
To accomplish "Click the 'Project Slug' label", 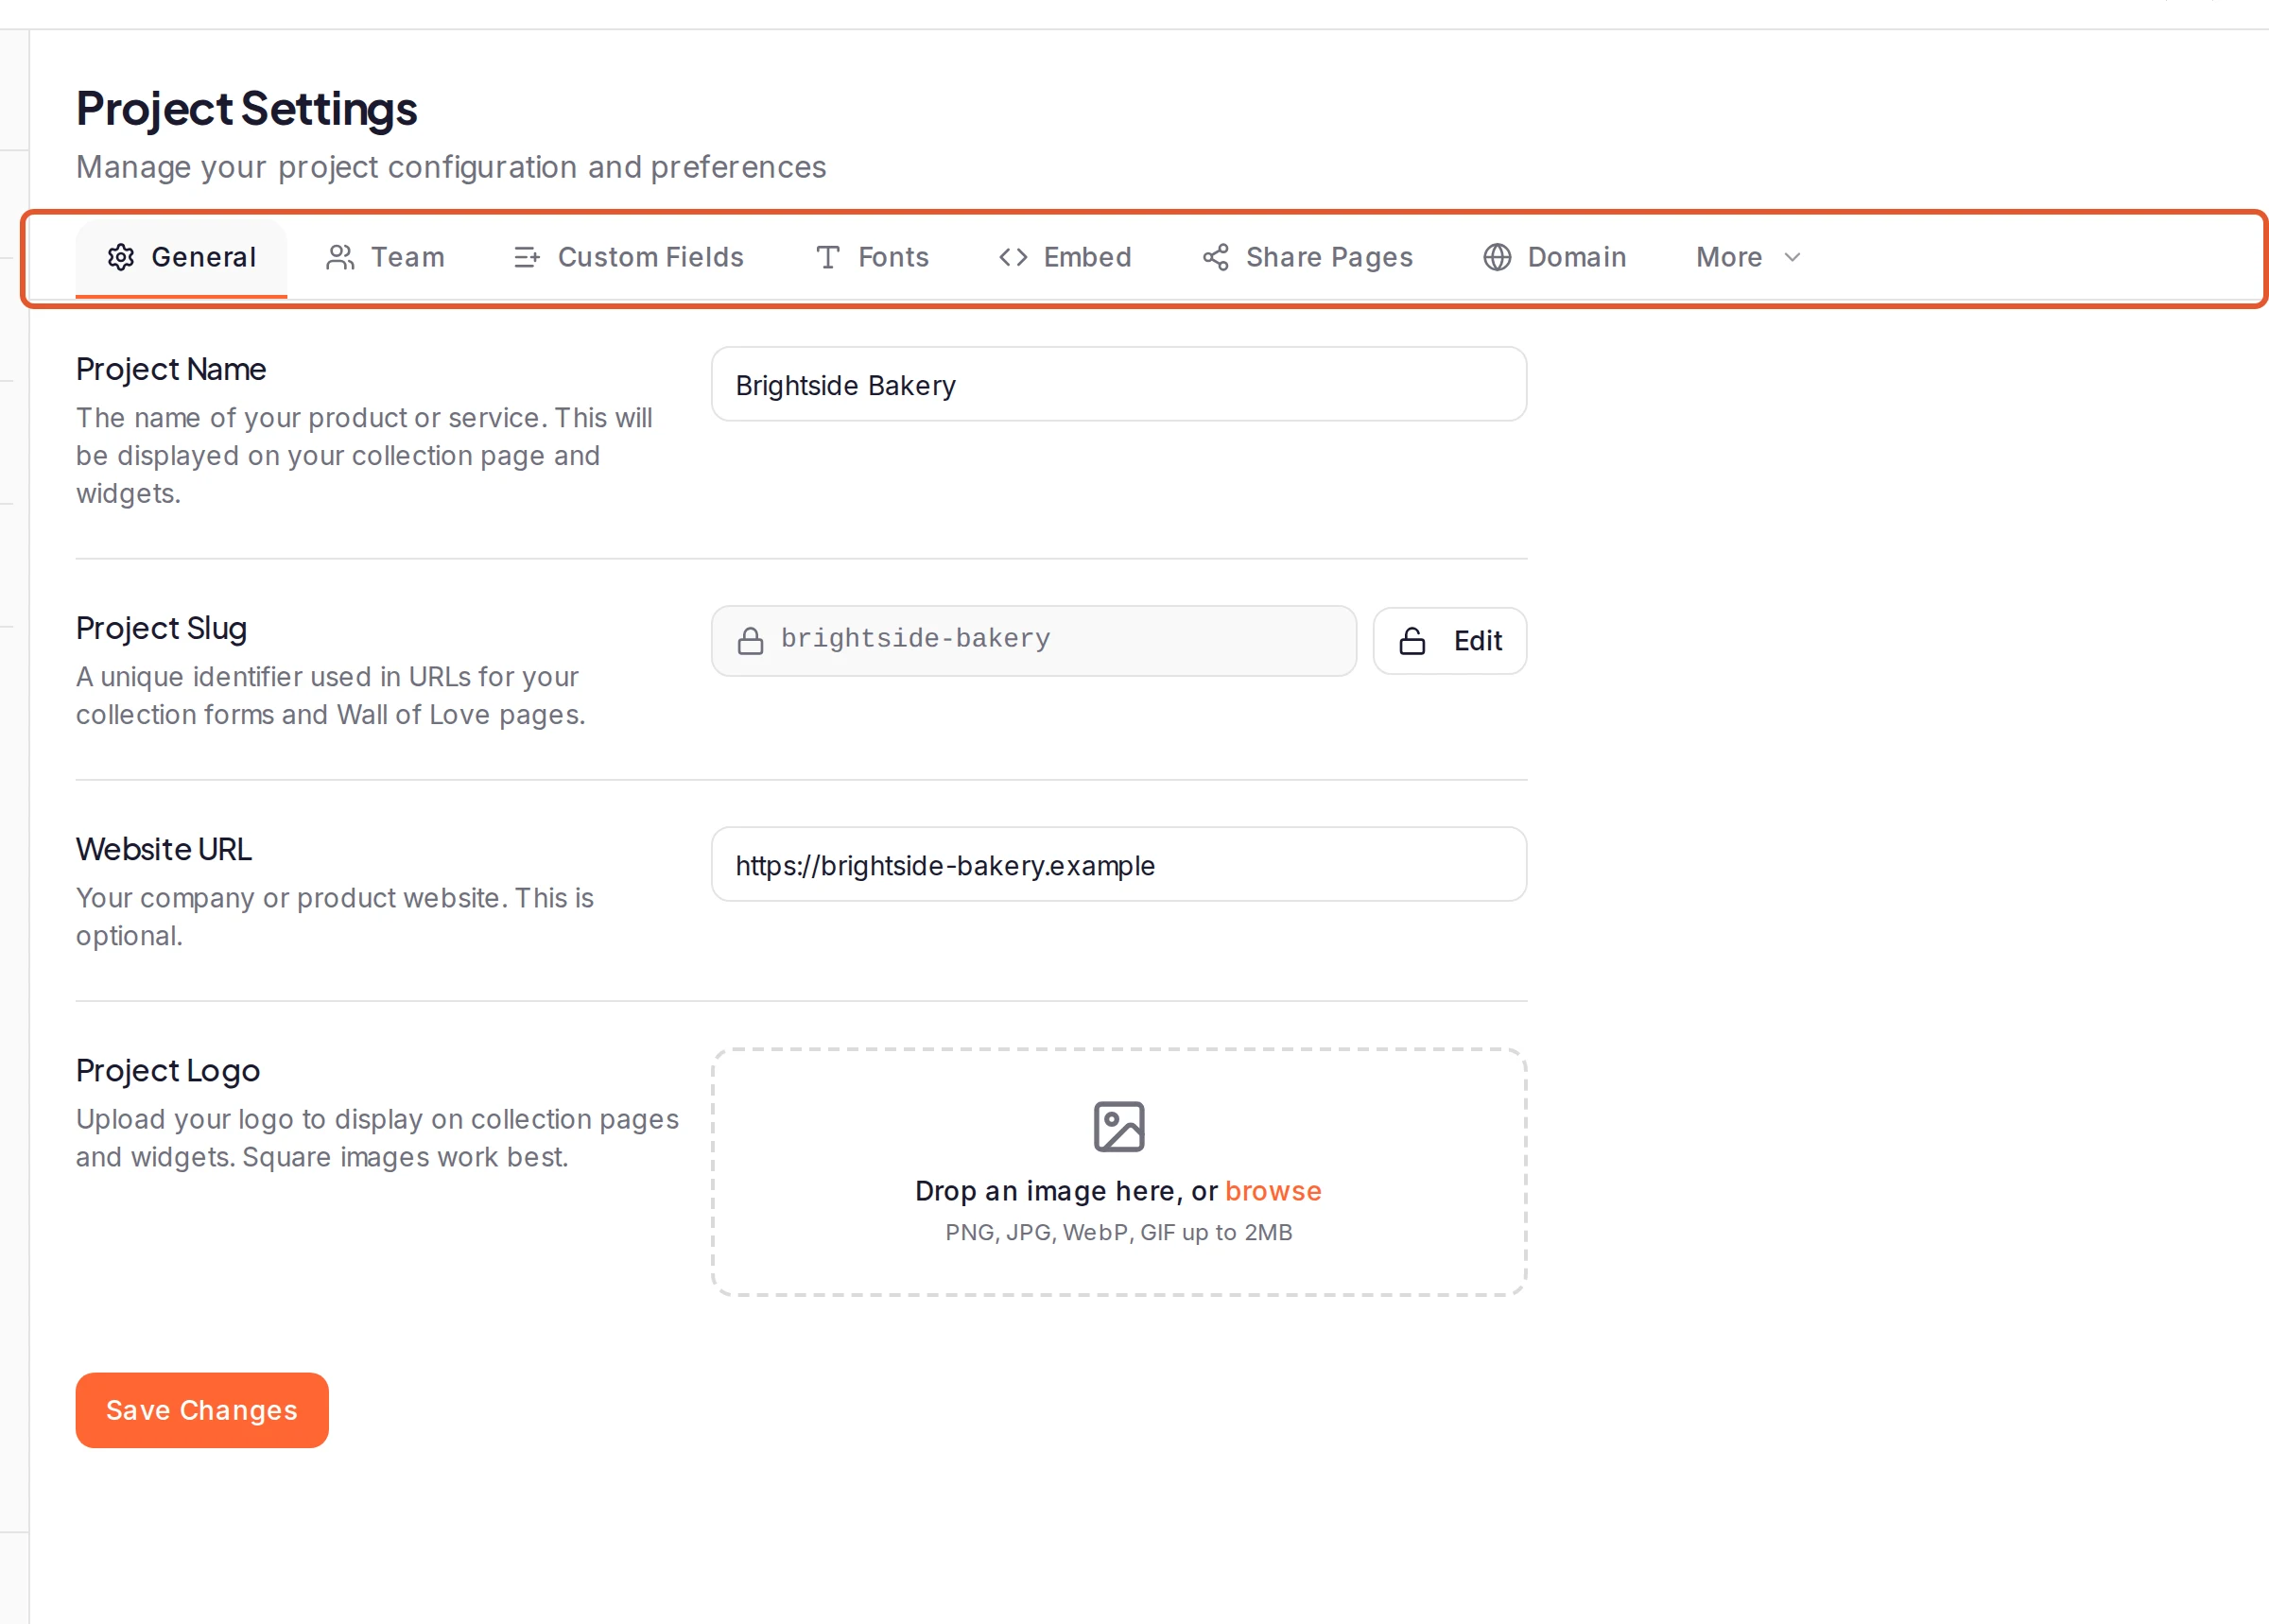I will click(161, 628).
